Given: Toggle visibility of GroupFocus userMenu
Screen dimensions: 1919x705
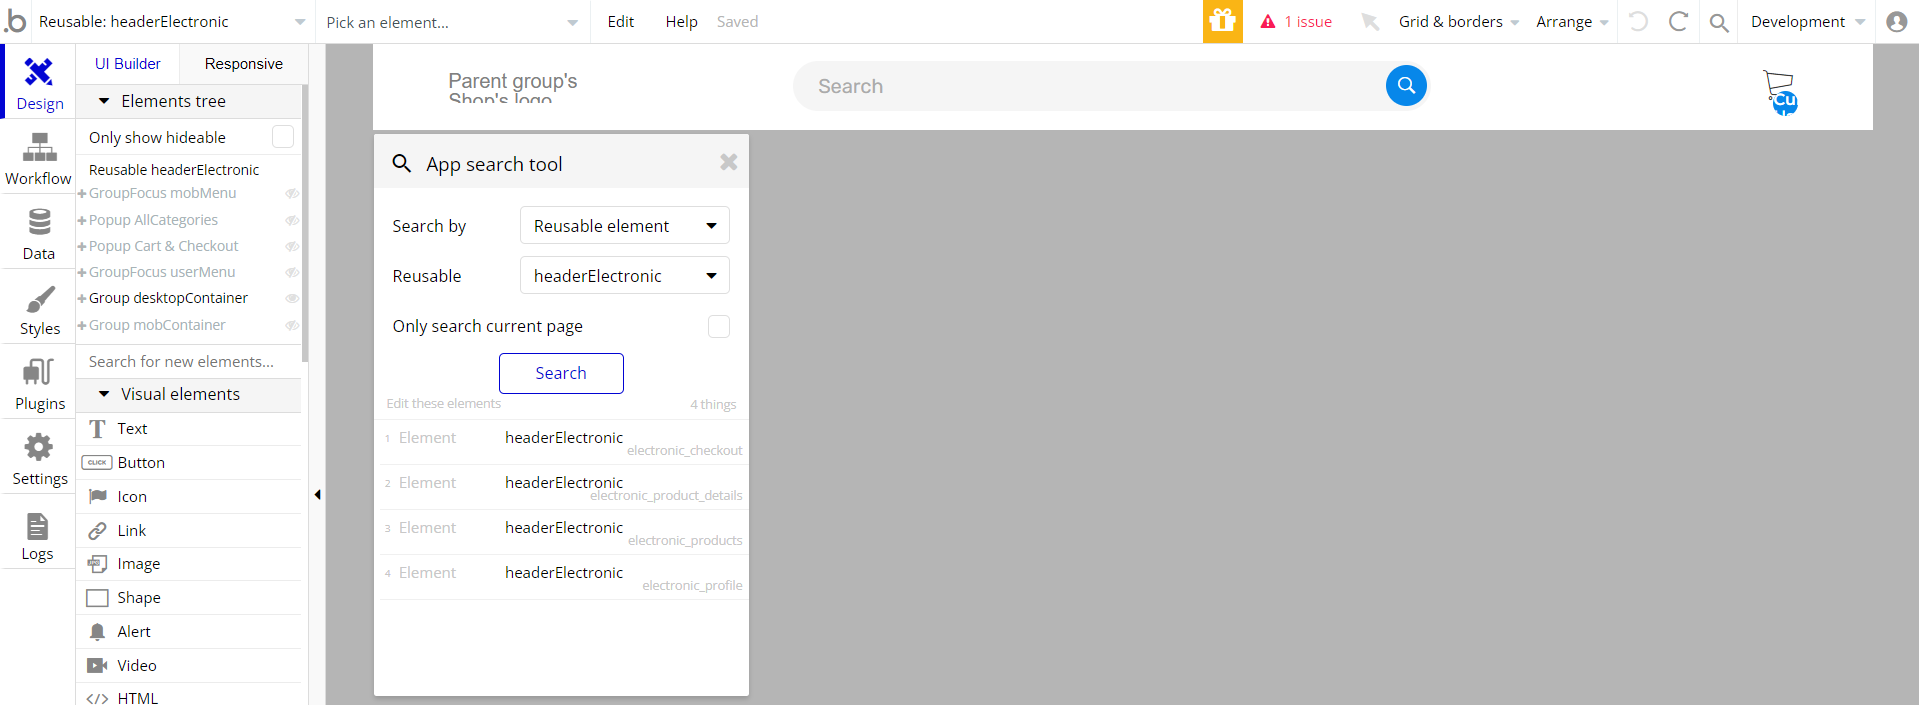Looking at the screenshot, I should (292, 272).
